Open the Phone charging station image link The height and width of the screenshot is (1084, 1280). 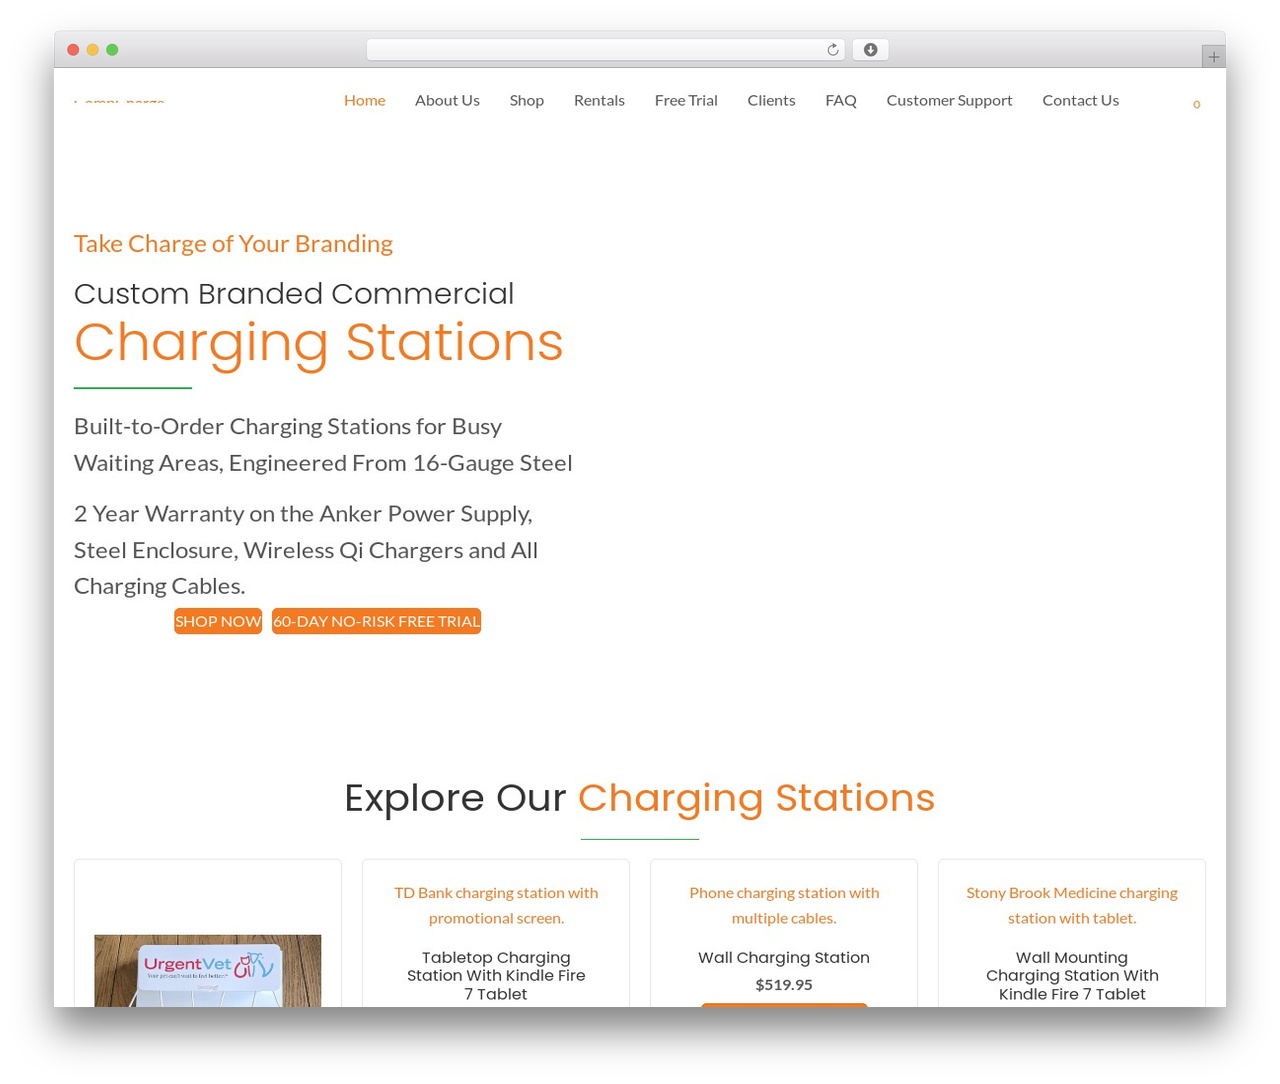tap(784, 905)
